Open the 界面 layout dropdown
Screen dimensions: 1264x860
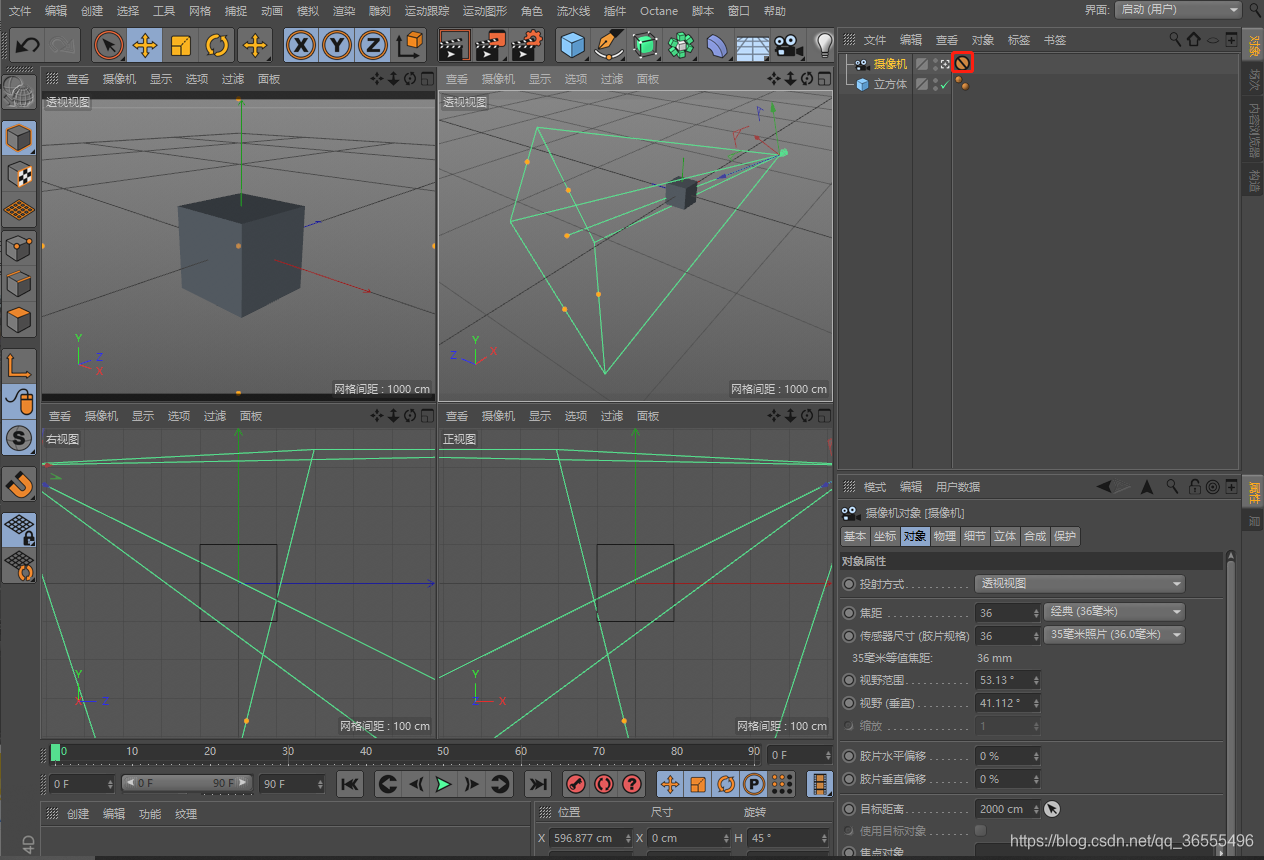pyautogui.click(x=1178, y=10)
